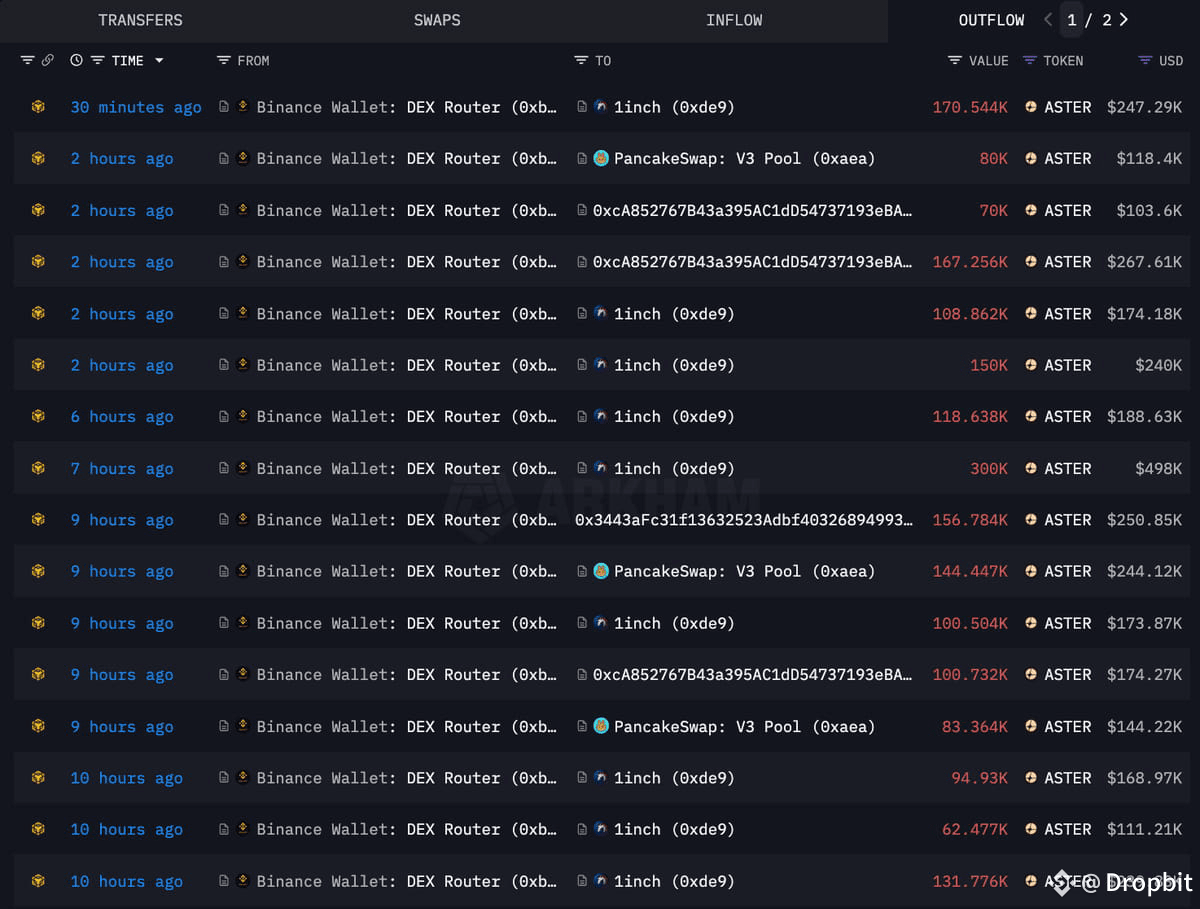Switch to the TRANSFERS tab
Screen dimensions: 1200x909
pos(140,20)
